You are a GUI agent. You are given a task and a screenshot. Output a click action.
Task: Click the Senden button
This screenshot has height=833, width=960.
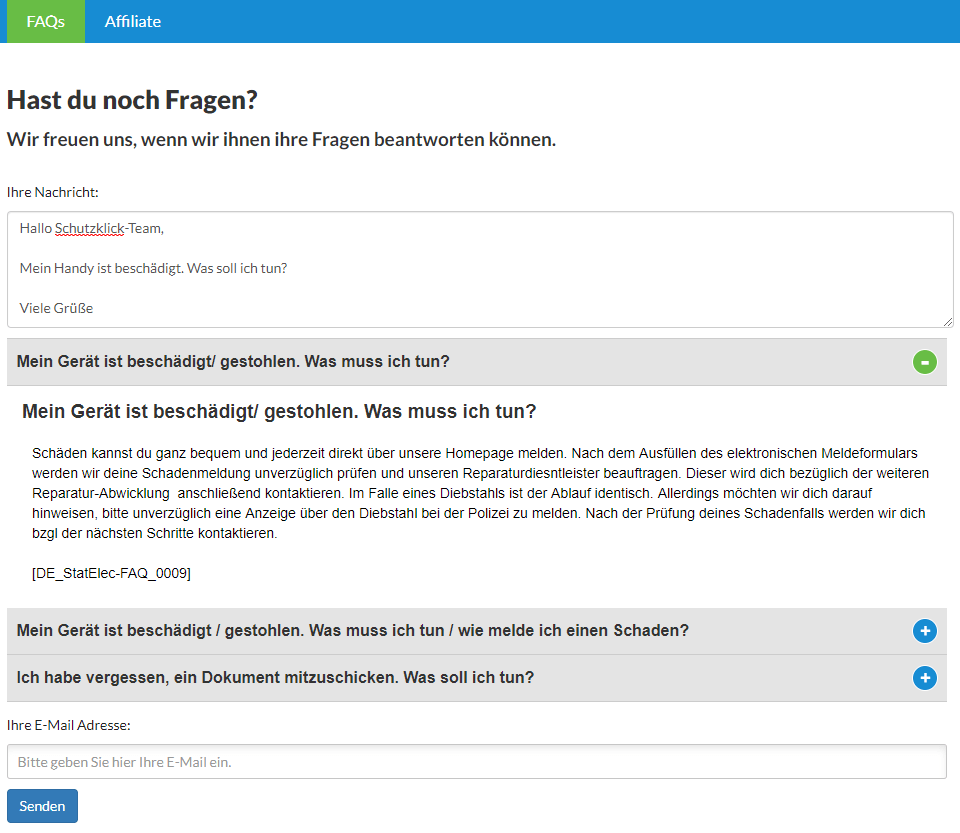42,806
